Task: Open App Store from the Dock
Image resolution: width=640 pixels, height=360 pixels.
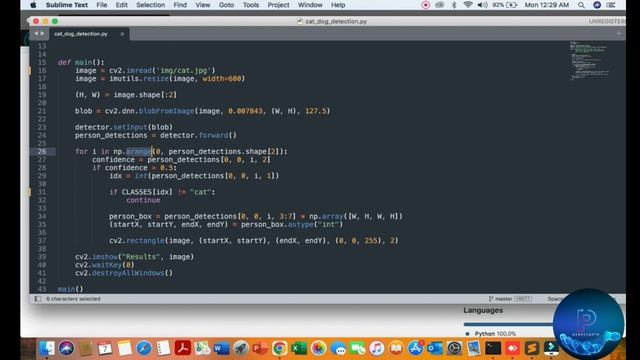Action: pos(415,348)
